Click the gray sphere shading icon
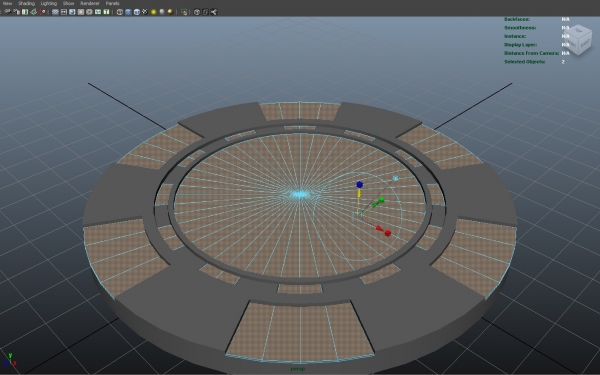Screen dimensions: 600x375 [162, 12]
